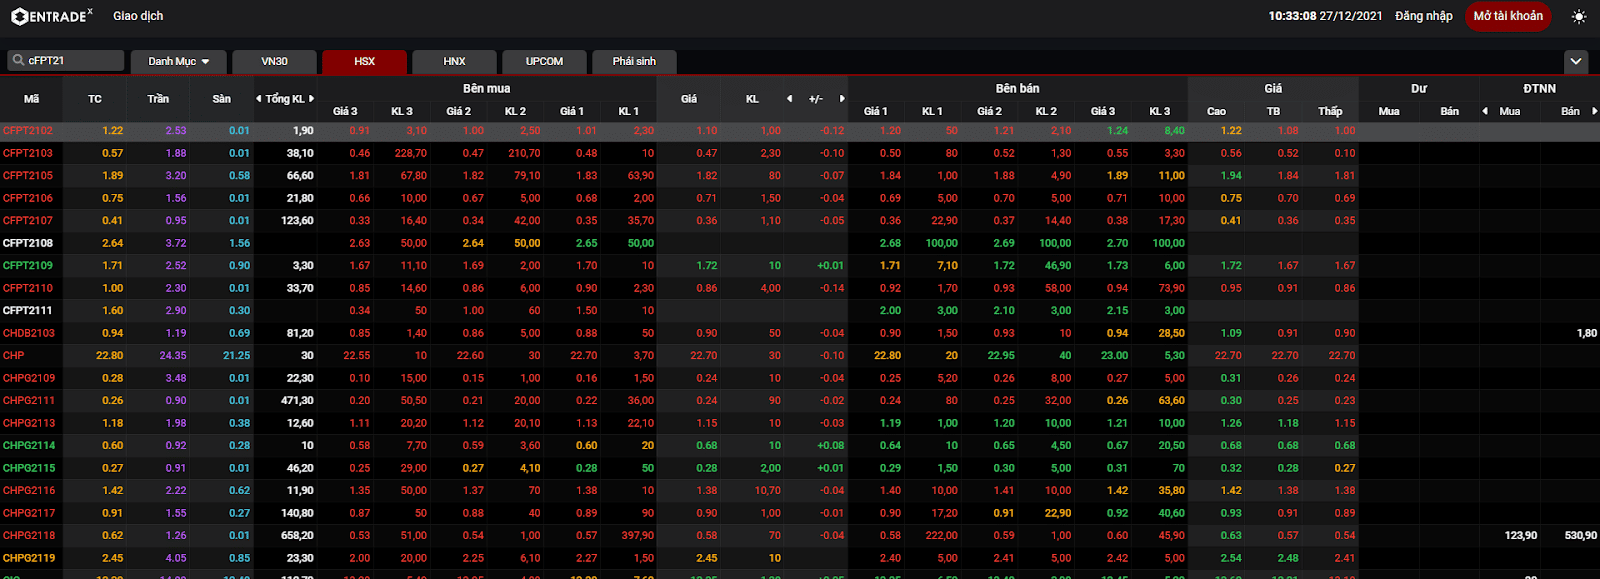Click CFPT2109 change value +0.01
Image resolution: width=1600 pixels, height=579 pixels.
[830, 266]
